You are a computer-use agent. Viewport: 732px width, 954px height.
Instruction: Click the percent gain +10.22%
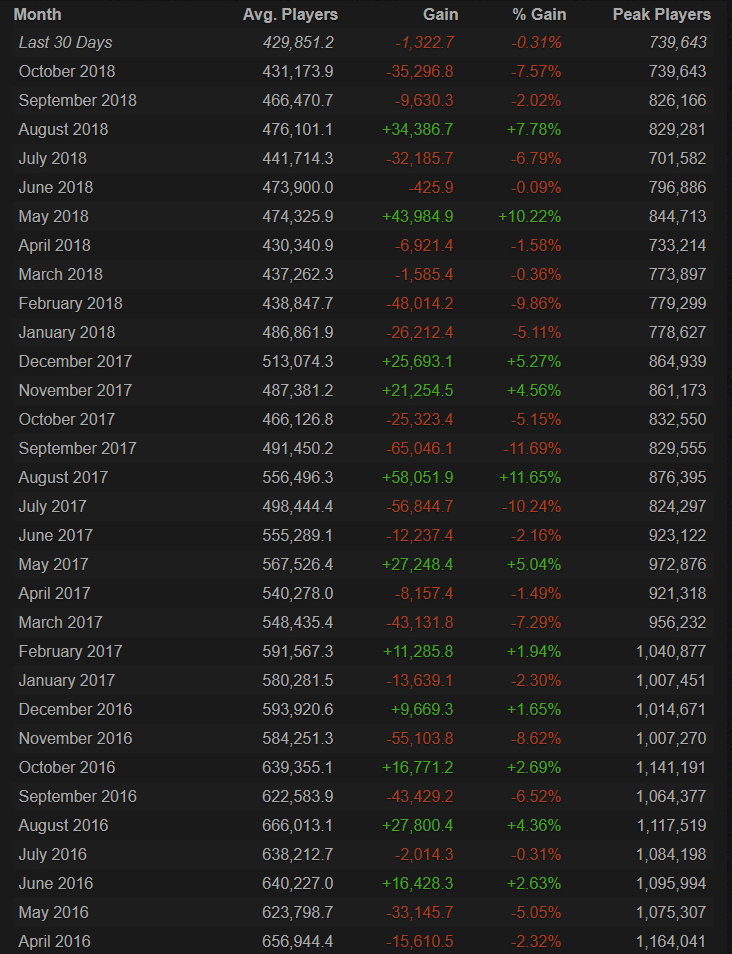tap(530, 217)
